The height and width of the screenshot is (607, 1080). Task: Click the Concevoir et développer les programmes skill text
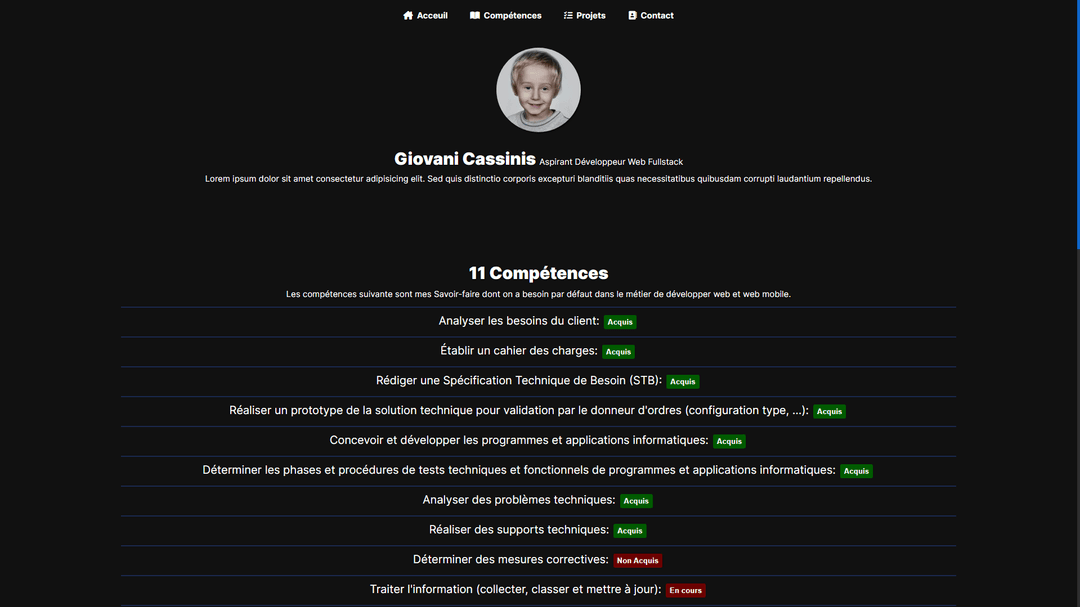(x=518, y=440)
